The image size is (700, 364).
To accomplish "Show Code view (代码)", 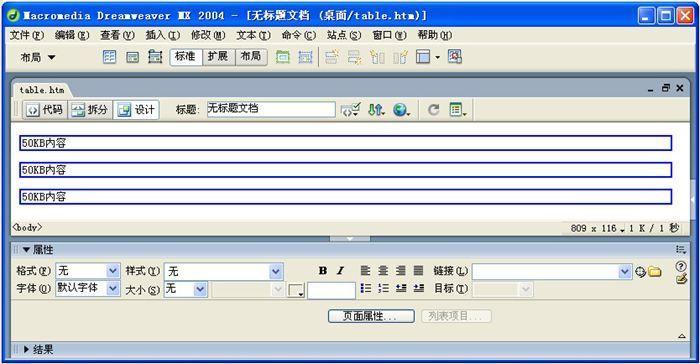I will click(x=44, y=109).
